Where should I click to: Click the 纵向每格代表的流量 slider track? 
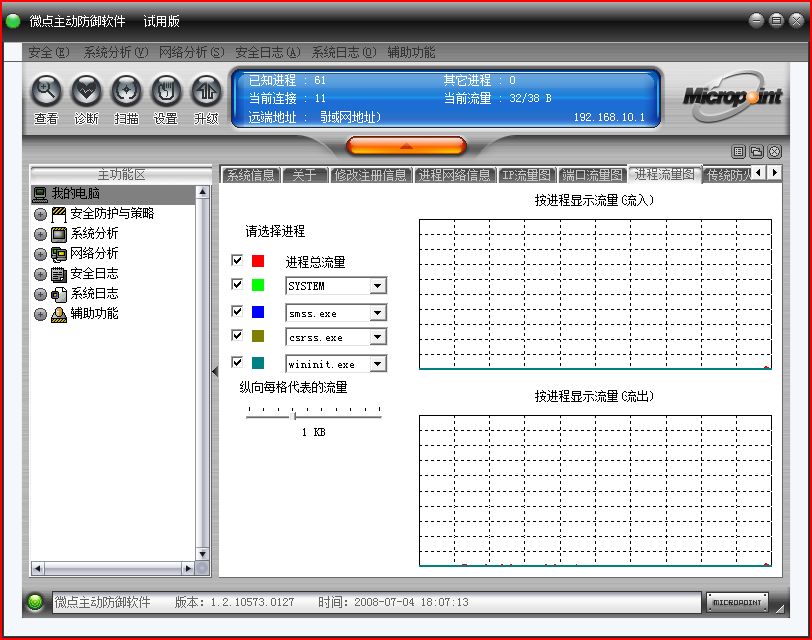(x=314, y=416)
